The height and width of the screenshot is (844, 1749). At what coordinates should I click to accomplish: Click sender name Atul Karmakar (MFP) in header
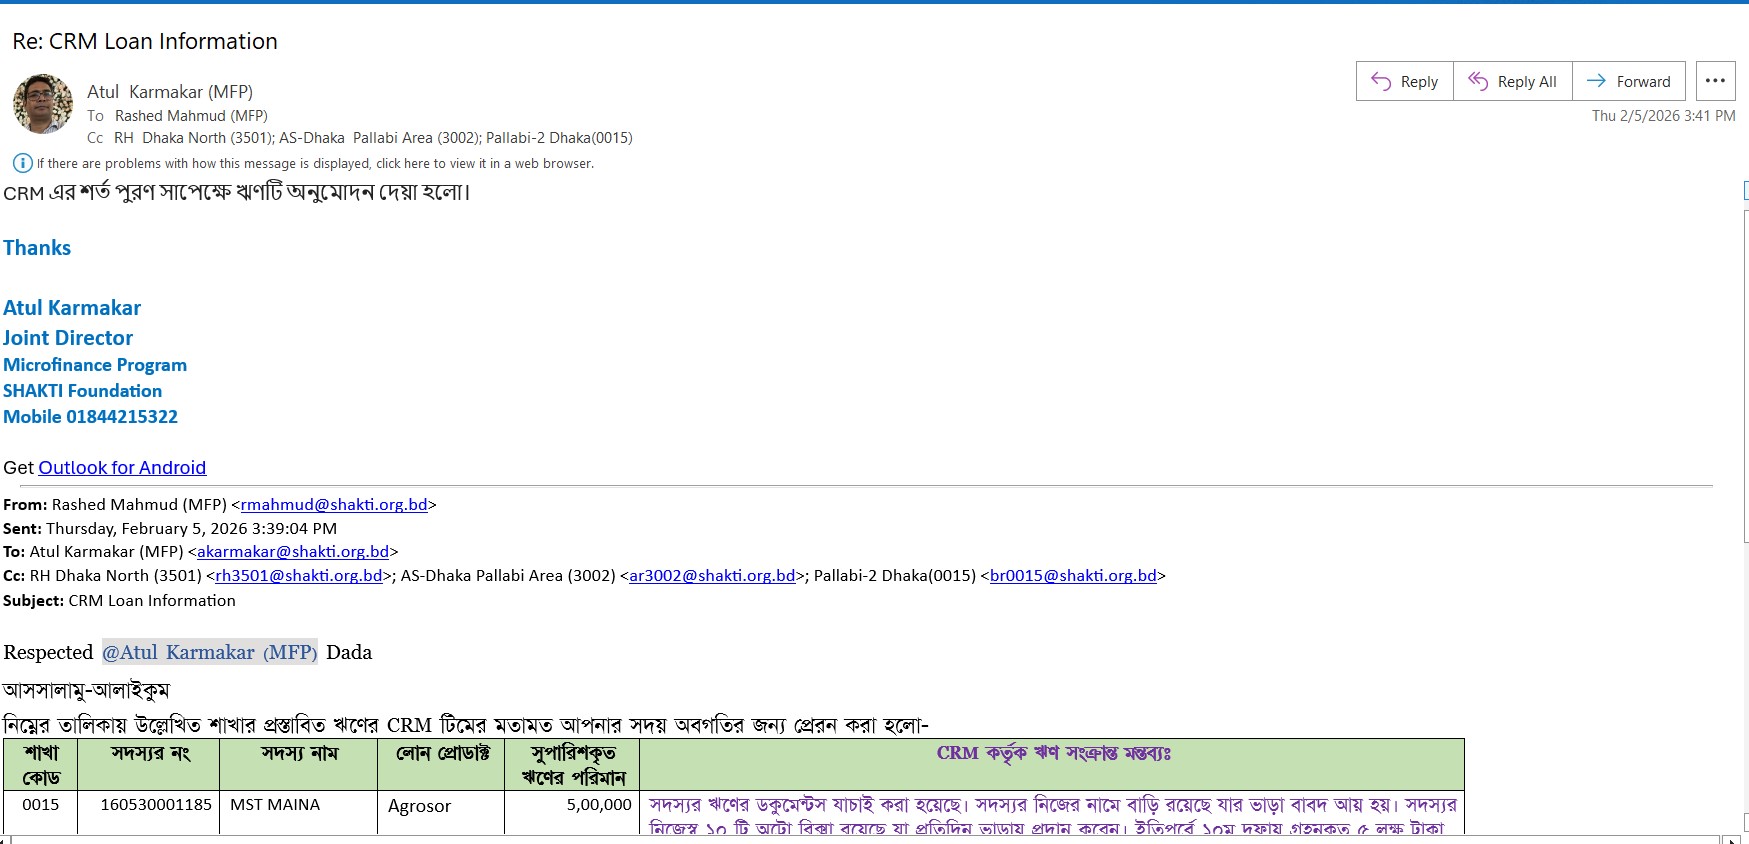170,92
